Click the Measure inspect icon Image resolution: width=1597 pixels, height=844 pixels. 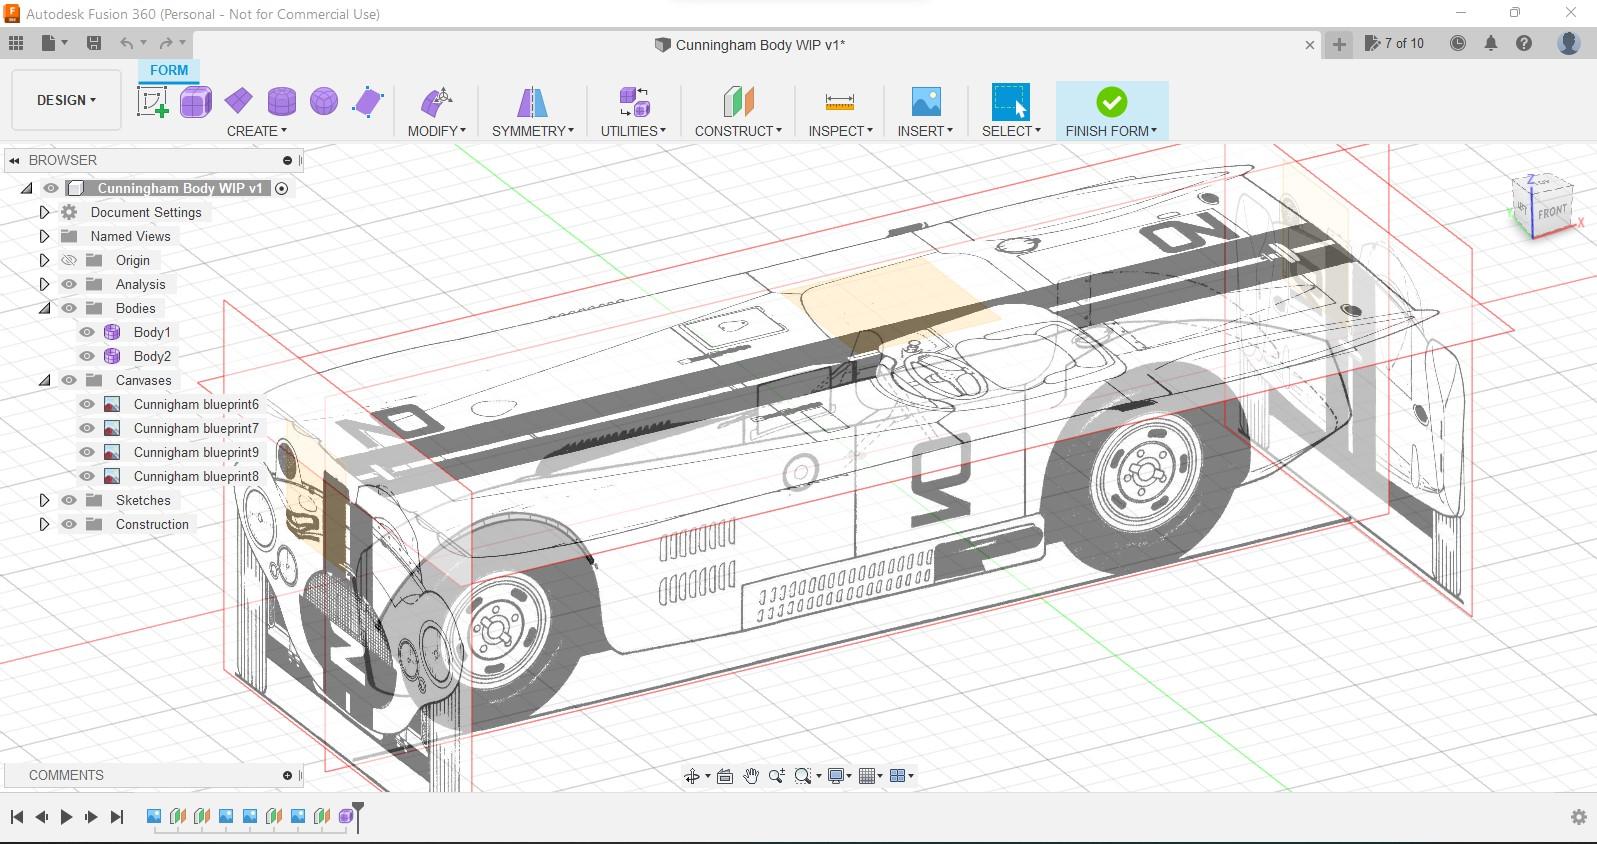(x=840, y=101)
